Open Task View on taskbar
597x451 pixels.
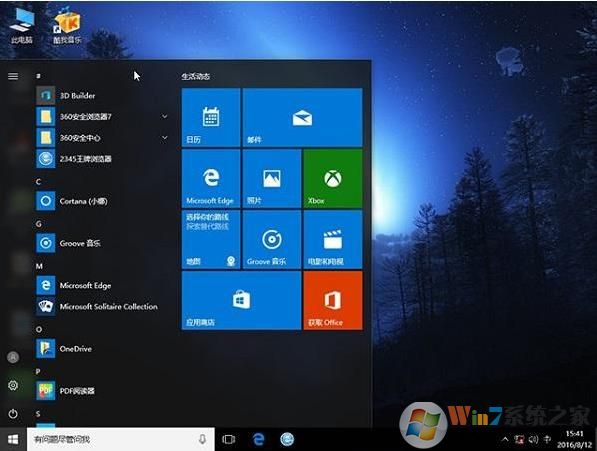[x=228, y=440]
